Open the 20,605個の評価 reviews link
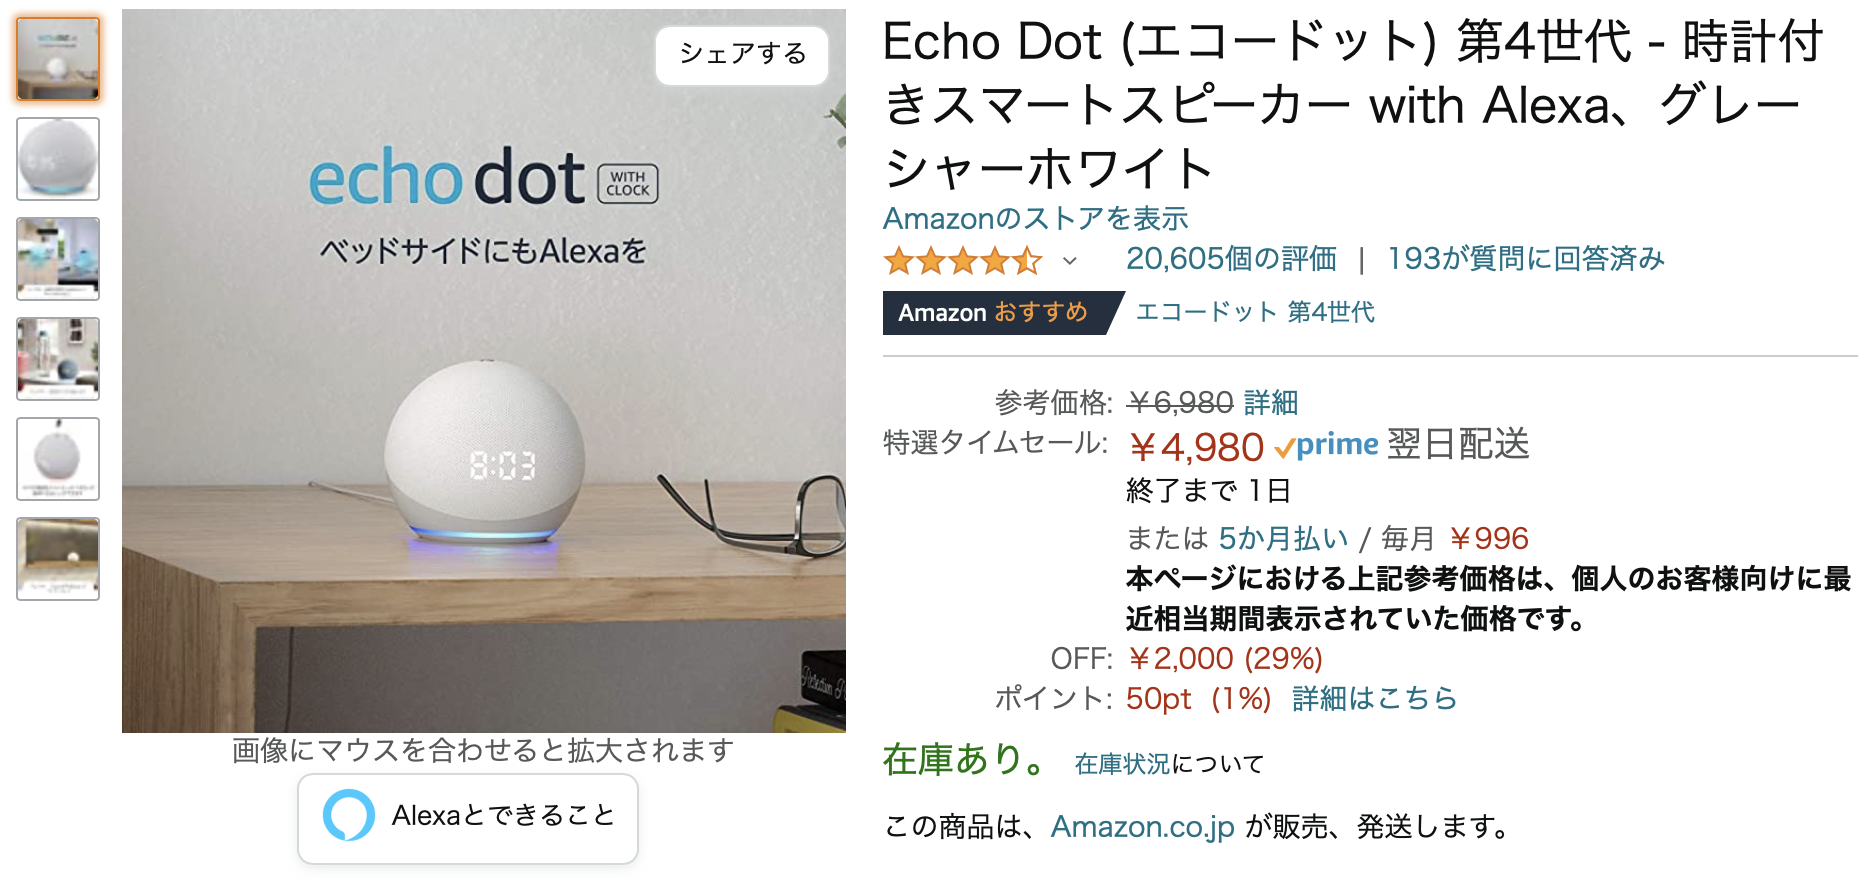Image resolution: width=1875 pixels, height=893 pixels. [1231, 259]
